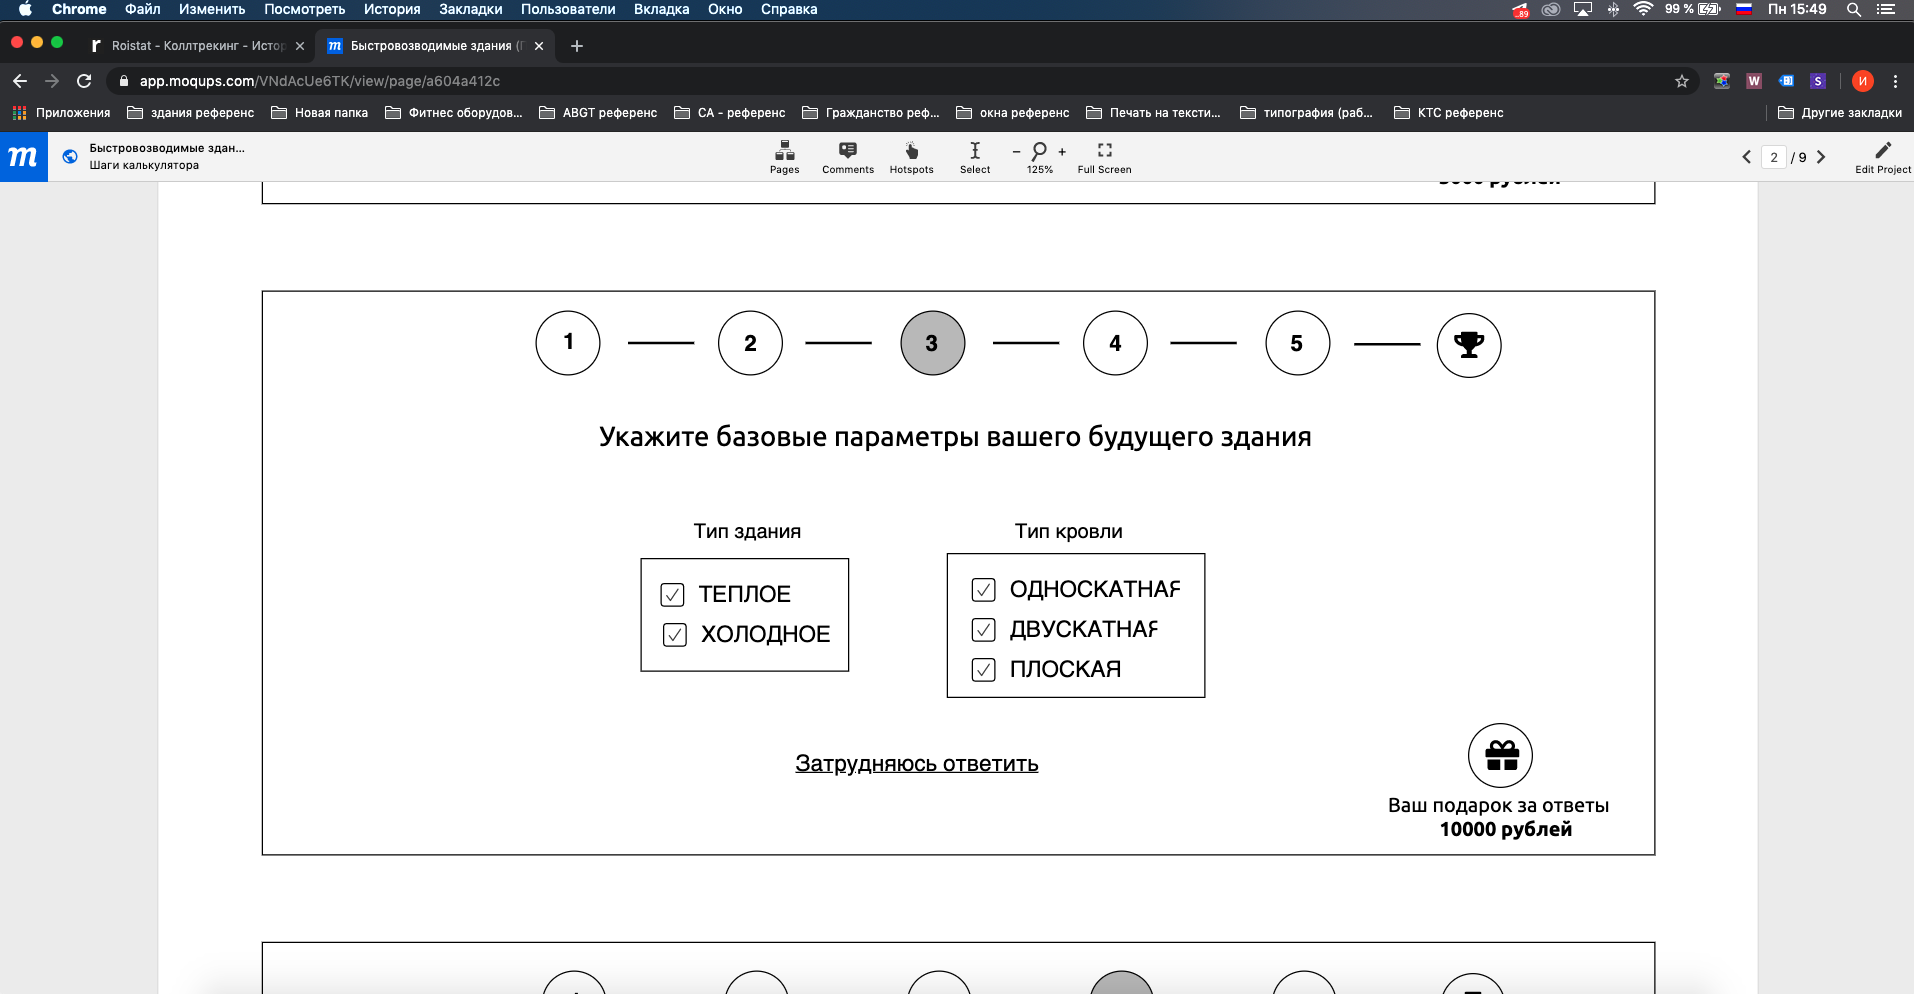The image size is (1914, 994).
Task: Toggle the ДВУСКАТНАЯ checkbox
Action: click(x=983, y=630)
